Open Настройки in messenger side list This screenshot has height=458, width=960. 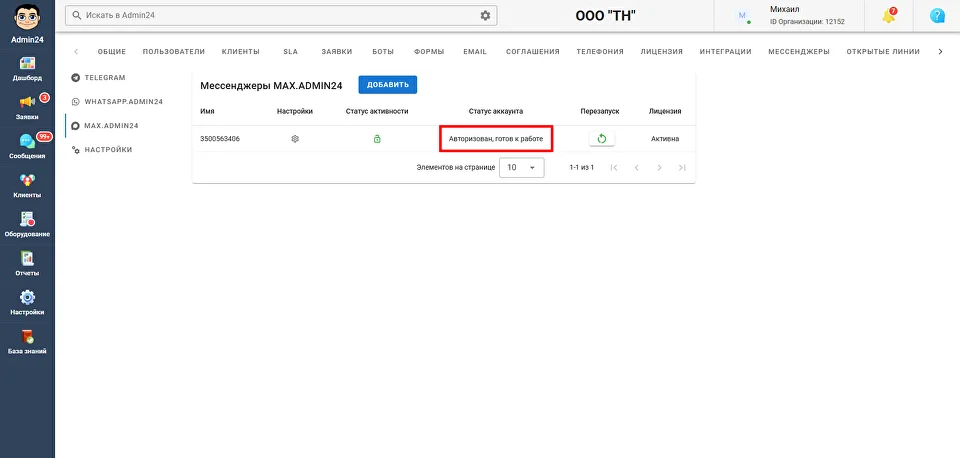pos(102,149)
